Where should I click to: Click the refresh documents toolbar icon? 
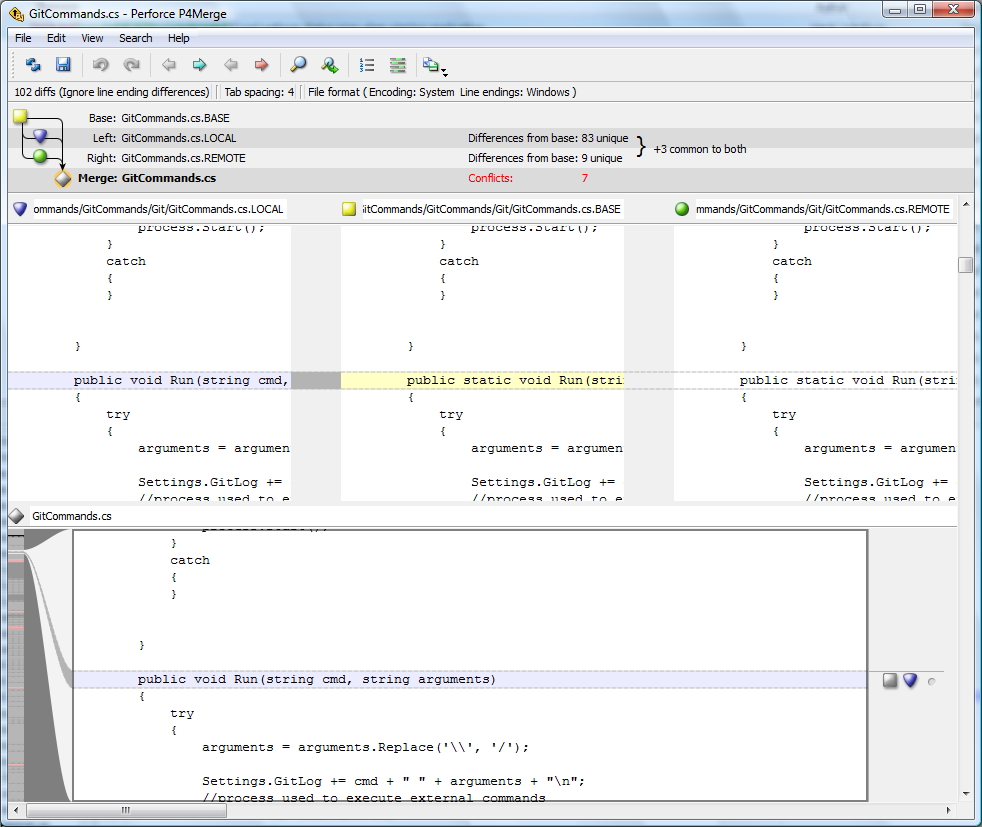[33, 64]
